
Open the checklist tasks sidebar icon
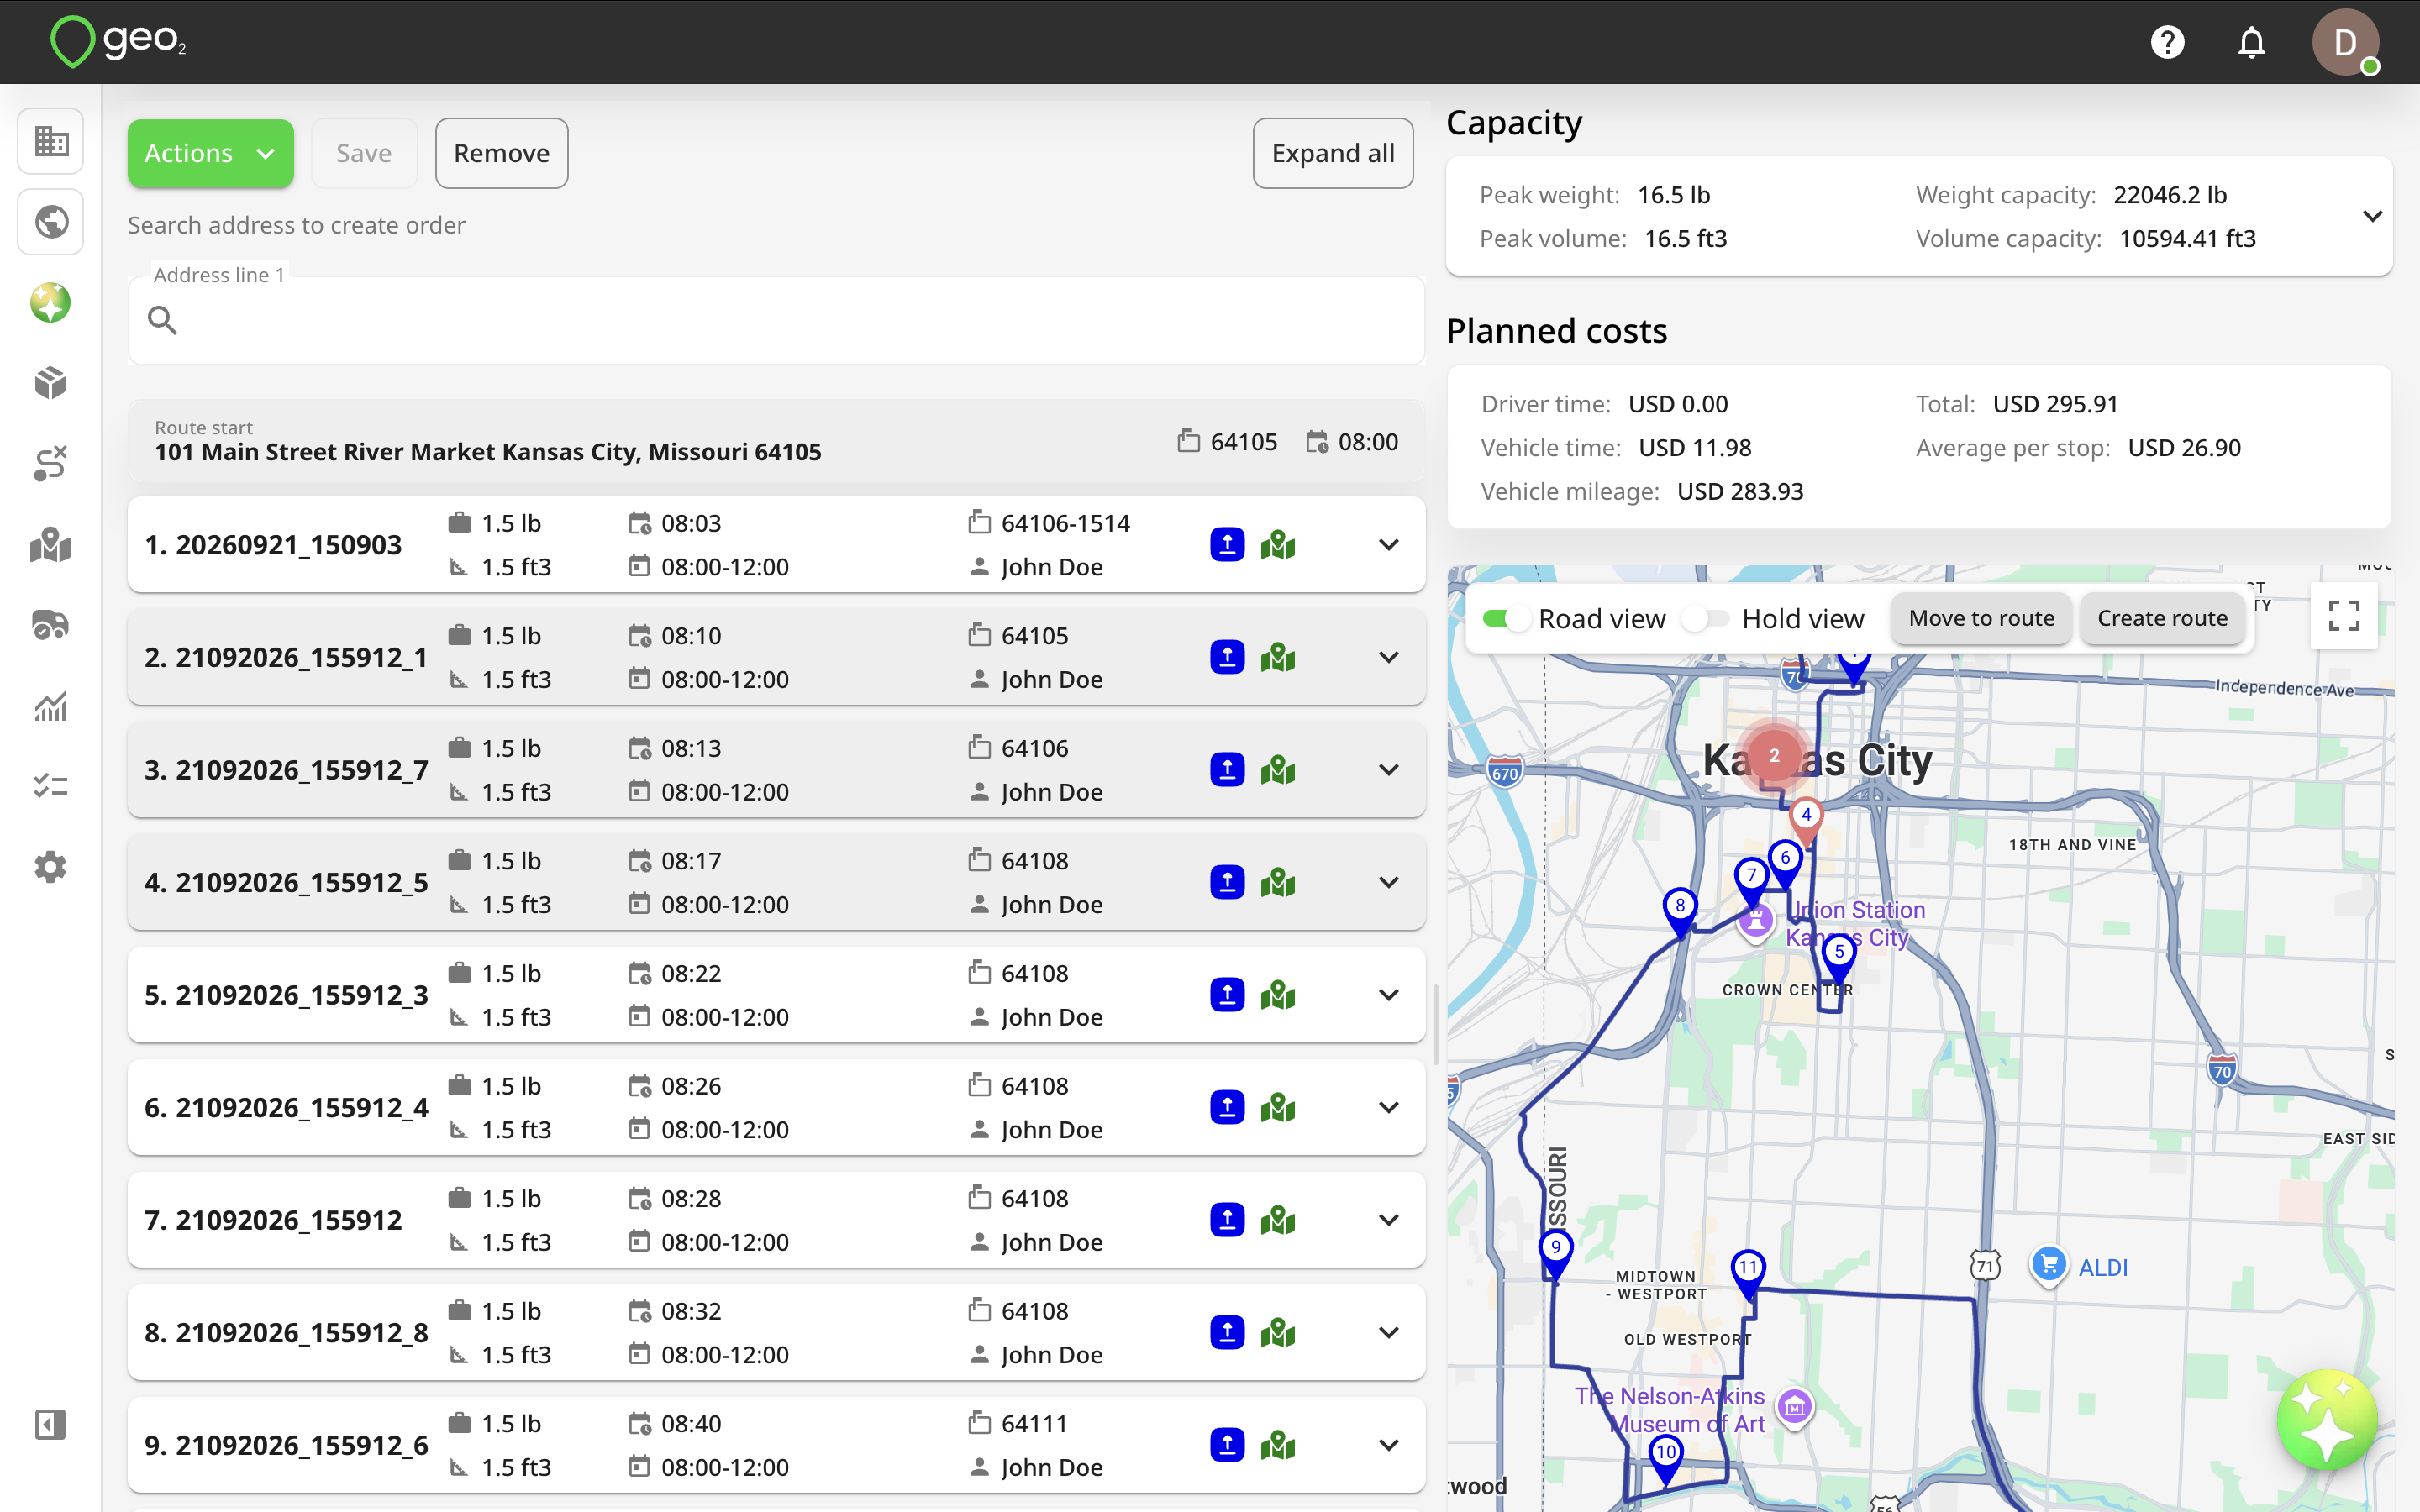tap(51, 787)
